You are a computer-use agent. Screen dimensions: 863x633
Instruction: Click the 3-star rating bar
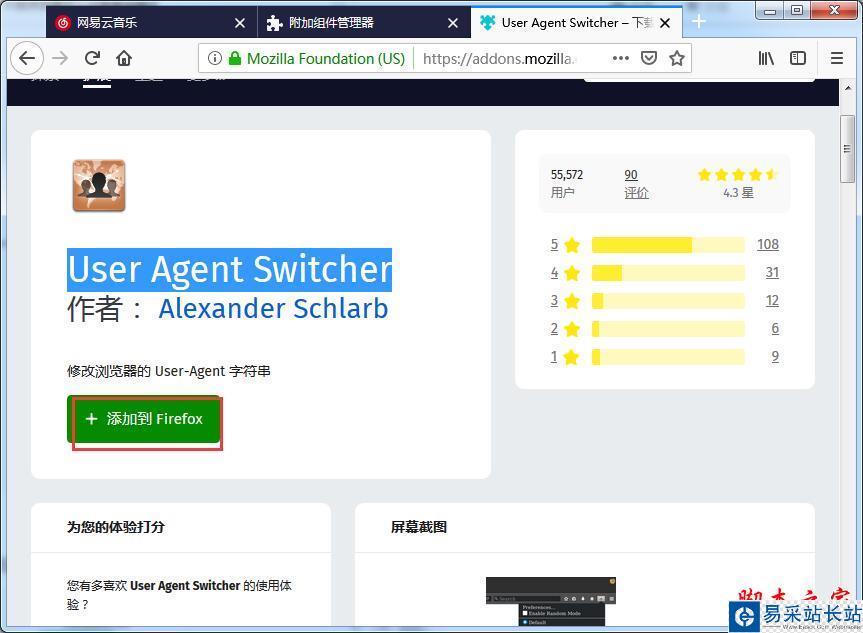point(668,301)
